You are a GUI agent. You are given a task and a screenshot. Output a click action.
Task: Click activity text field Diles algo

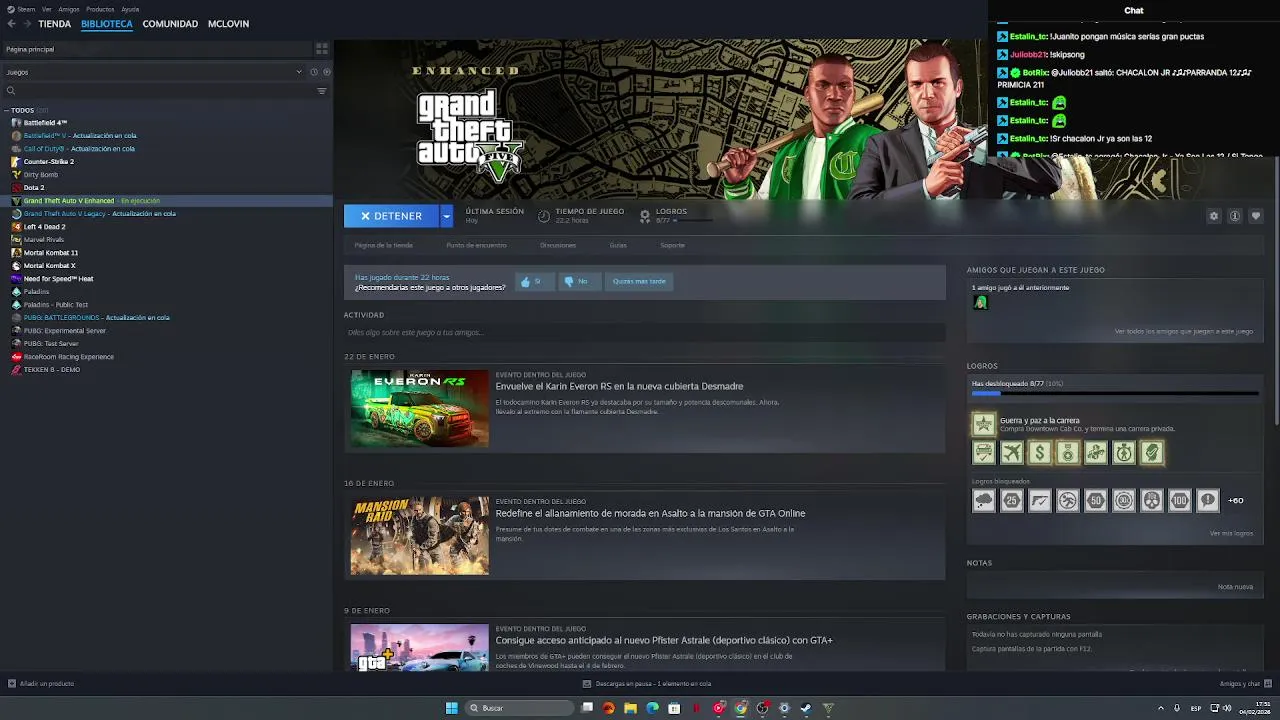pyautogui.click(x=644, y=332)
